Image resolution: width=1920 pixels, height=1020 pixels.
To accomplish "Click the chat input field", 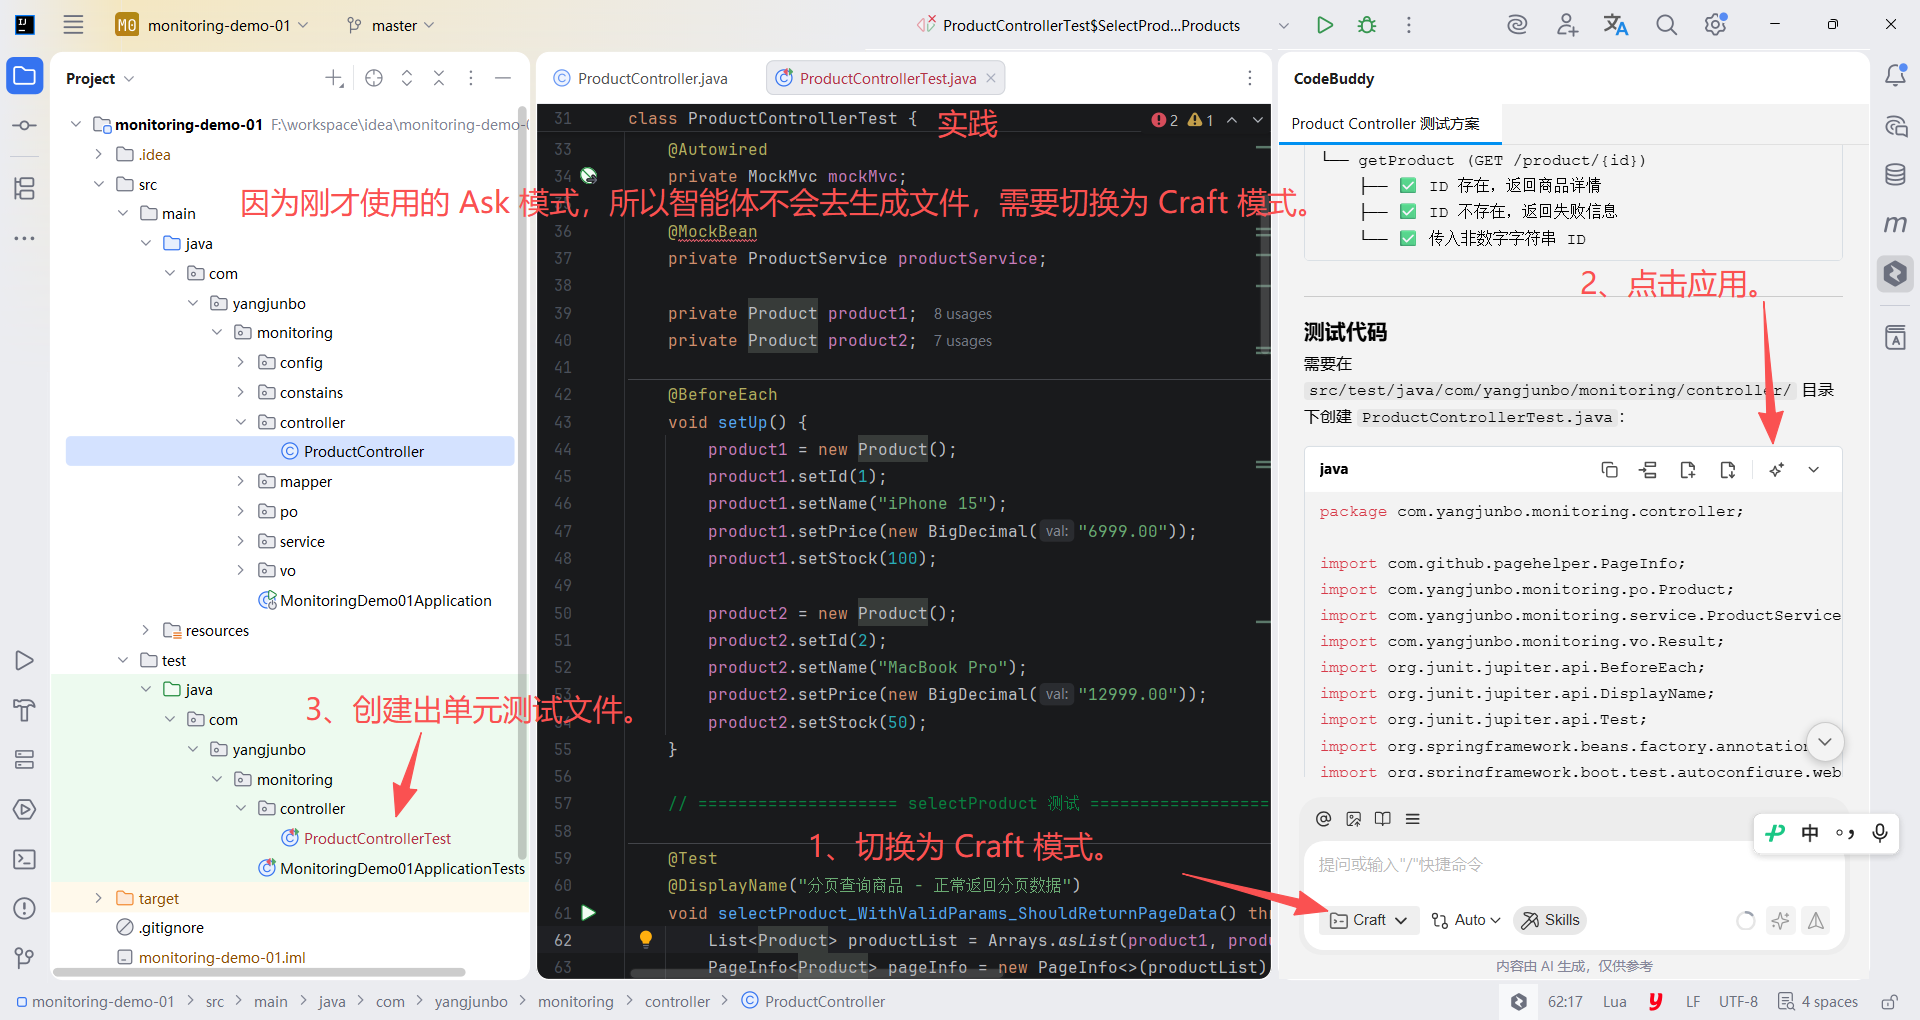I will pos(1573,865).
